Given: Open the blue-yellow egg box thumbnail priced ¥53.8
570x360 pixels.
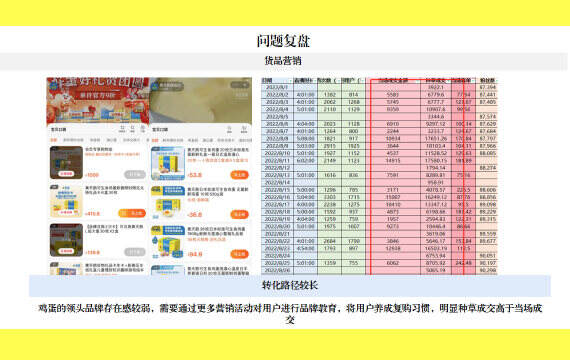Looking at the screenshot, I should (168, 163).
